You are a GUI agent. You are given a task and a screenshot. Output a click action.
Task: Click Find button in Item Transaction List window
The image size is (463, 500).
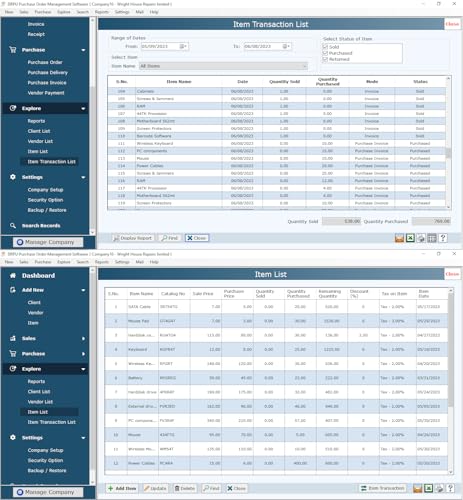tap(170, 238)
